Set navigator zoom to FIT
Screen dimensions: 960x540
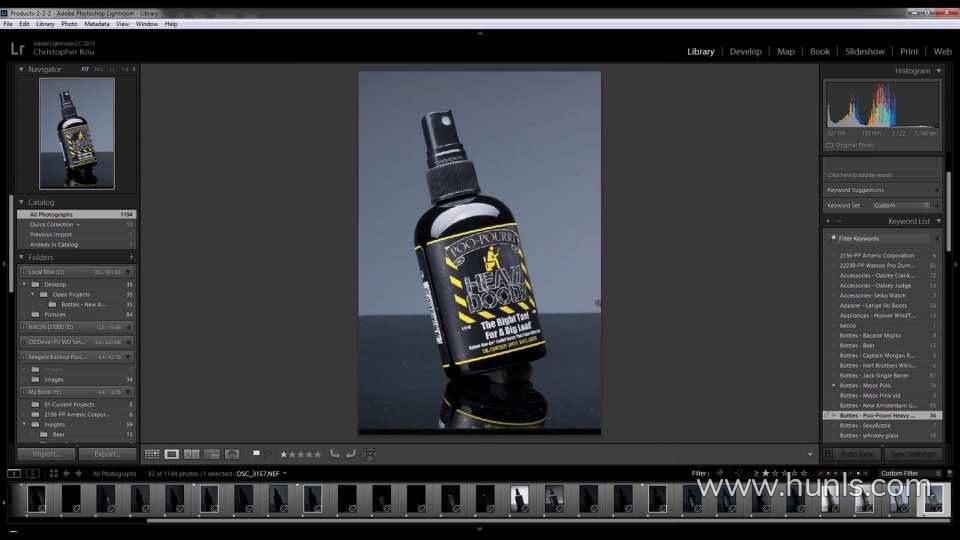[85, 69]
